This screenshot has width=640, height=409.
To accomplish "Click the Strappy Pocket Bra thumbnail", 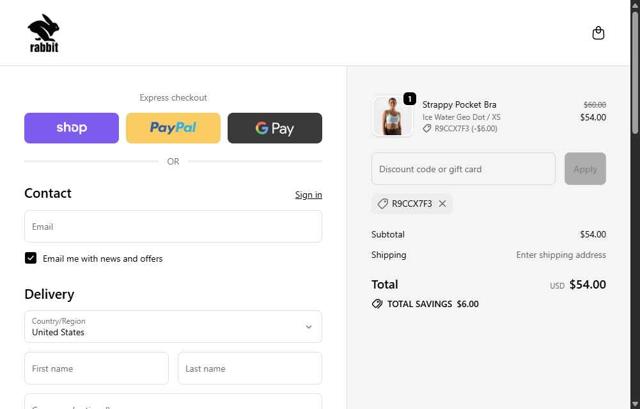I will pos(392,116).
